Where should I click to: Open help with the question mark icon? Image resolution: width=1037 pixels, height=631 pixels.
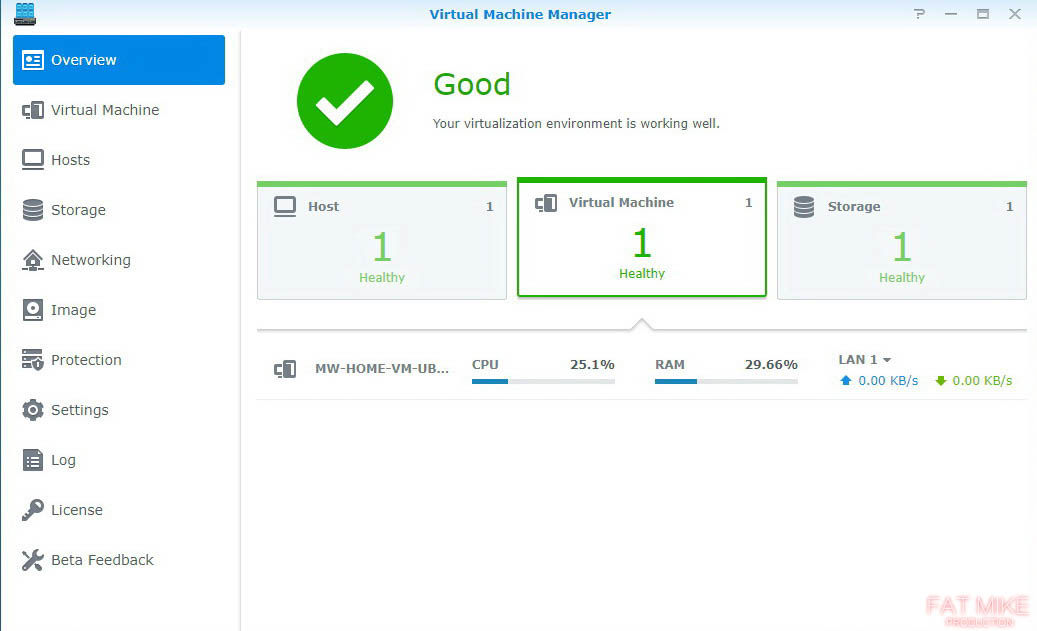919,14
